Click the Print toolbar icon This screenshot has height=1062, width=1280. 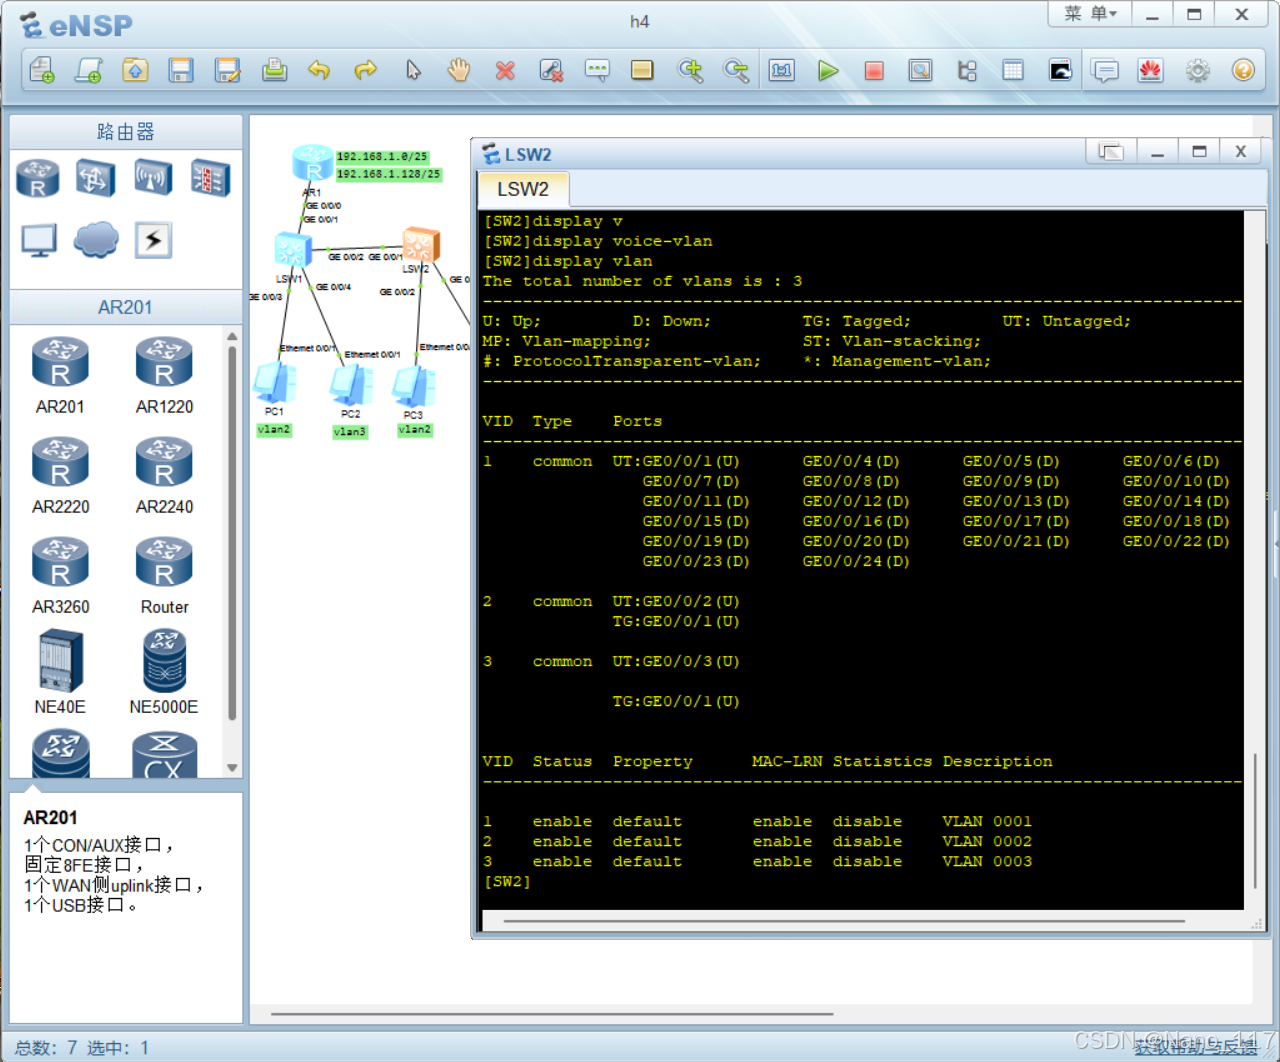tap(274, 70)
